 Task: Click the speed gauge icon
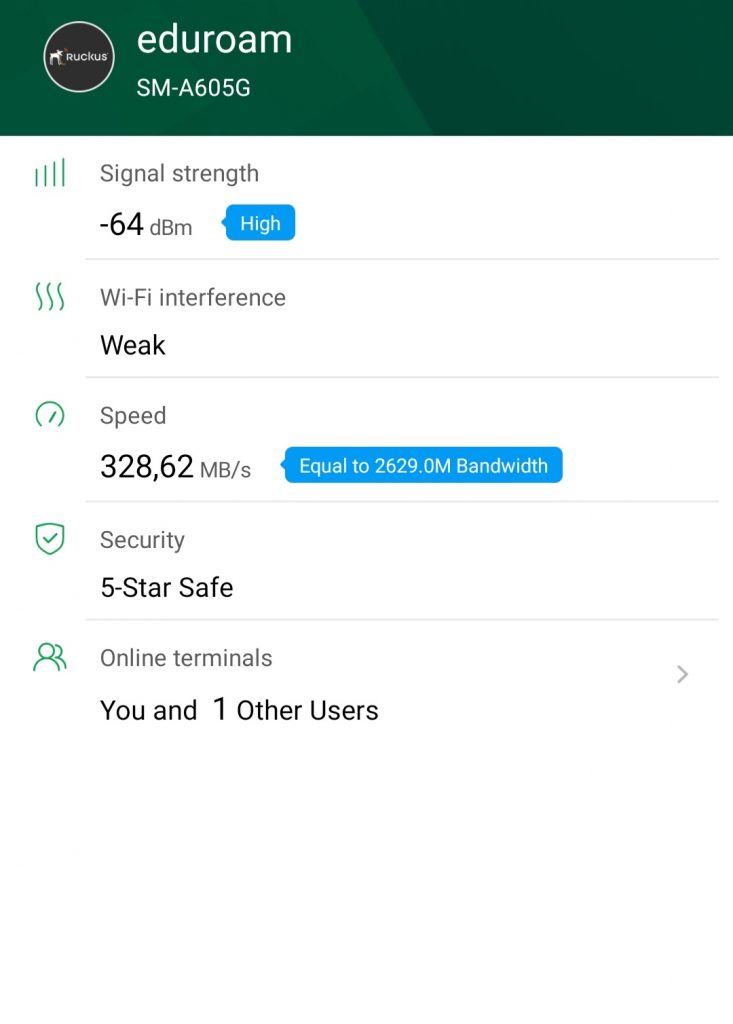[50, 414]
